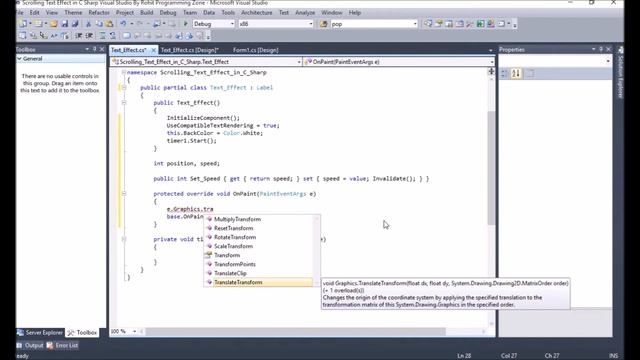Open the Refactor menu

pyautogui.click(x=99, y=13)
